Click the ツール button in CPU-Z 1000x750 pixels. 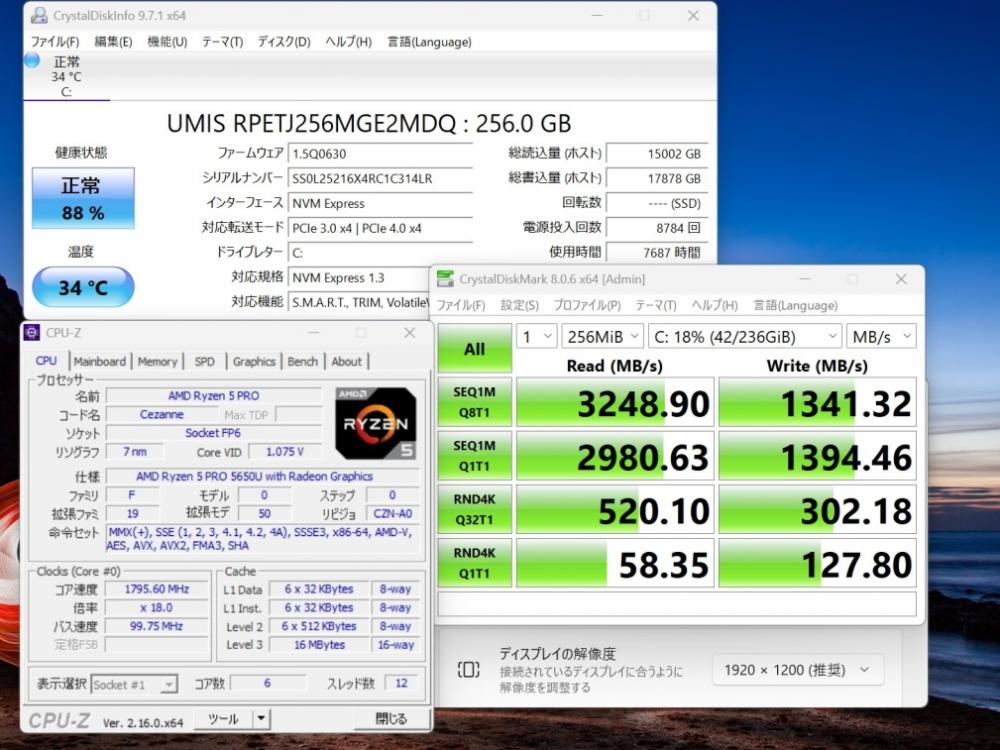click(224, 719)
